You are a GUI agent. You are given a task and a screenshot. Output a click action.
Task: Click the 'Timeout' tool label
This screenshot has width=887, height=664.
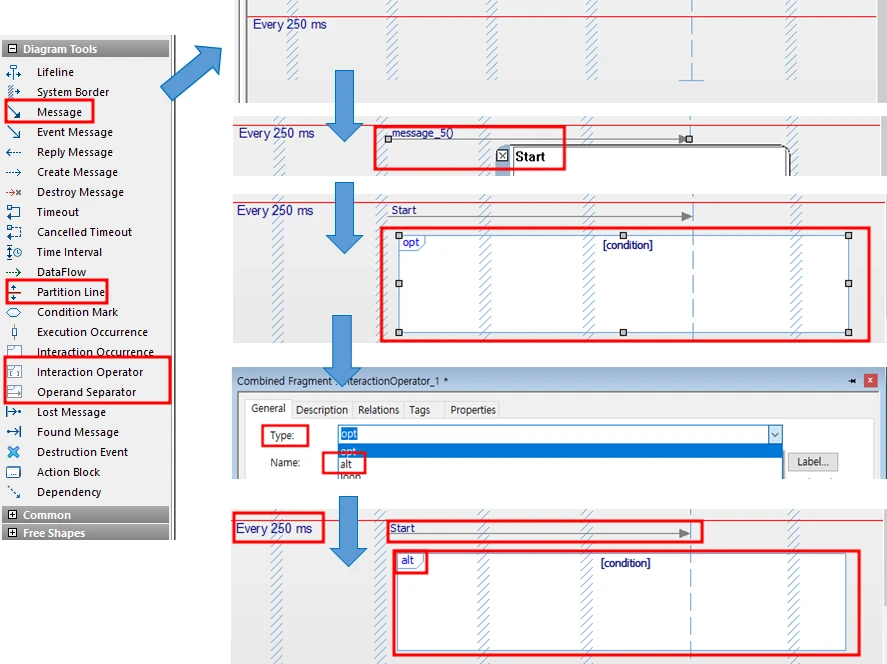tap(58, 212)
